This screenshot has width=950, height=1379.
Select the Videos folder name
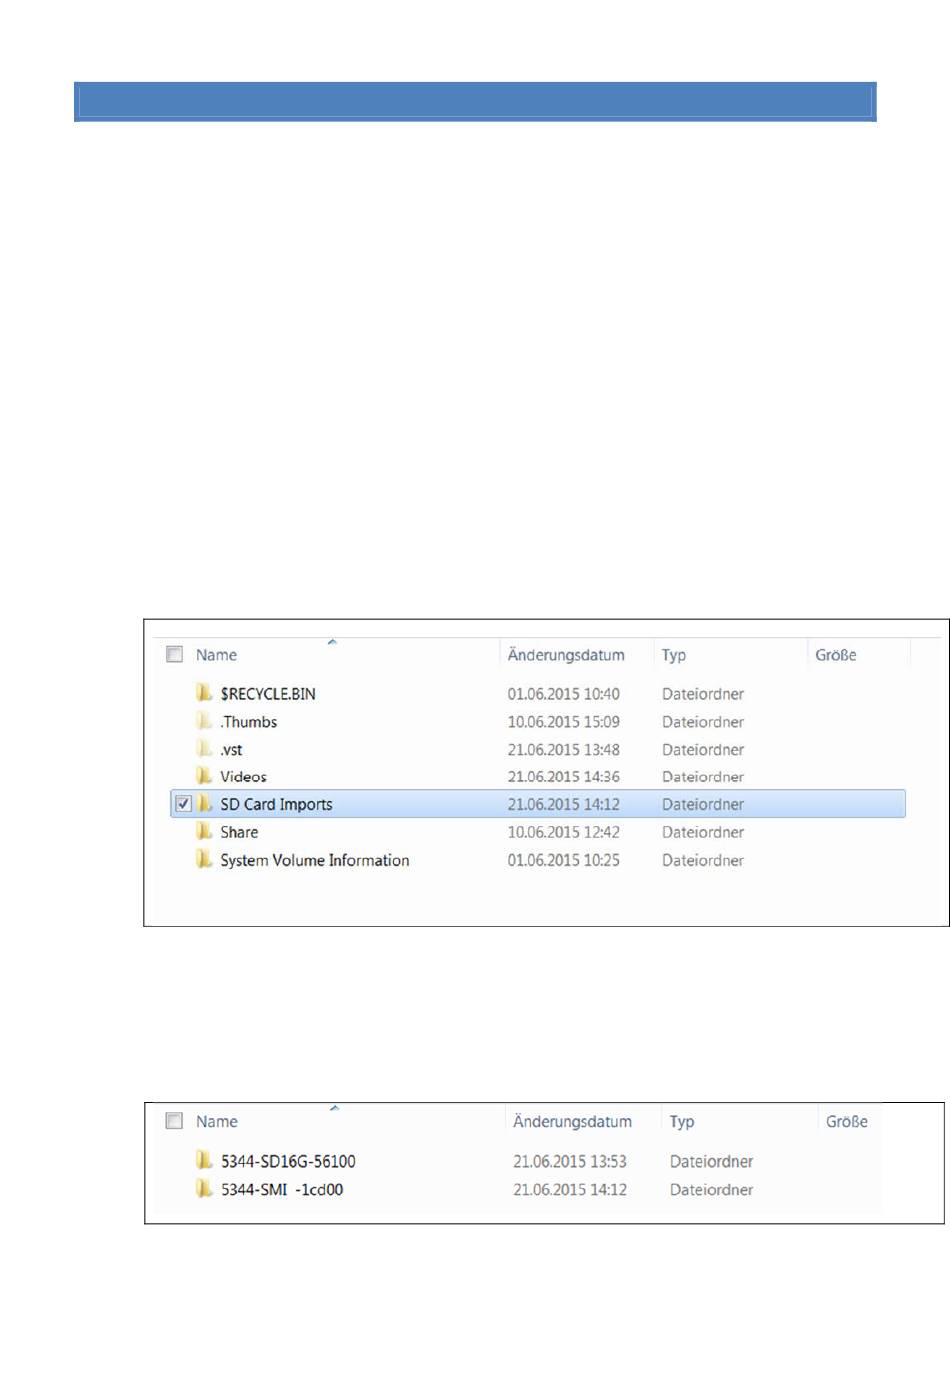243,777
